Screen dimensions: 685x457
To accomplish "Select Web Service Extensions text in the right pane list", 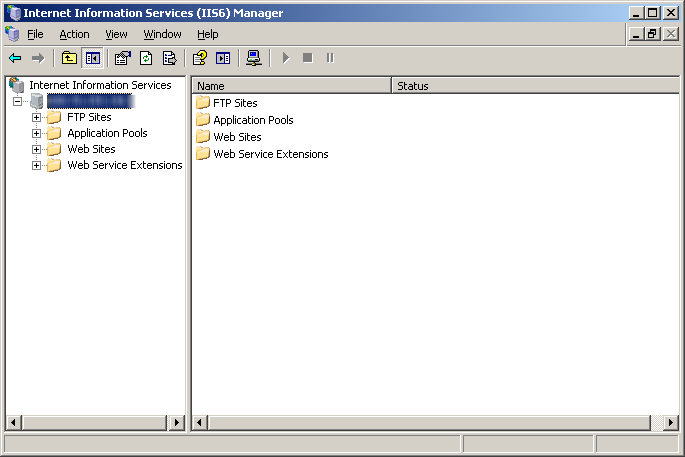I will pos(271,154).
